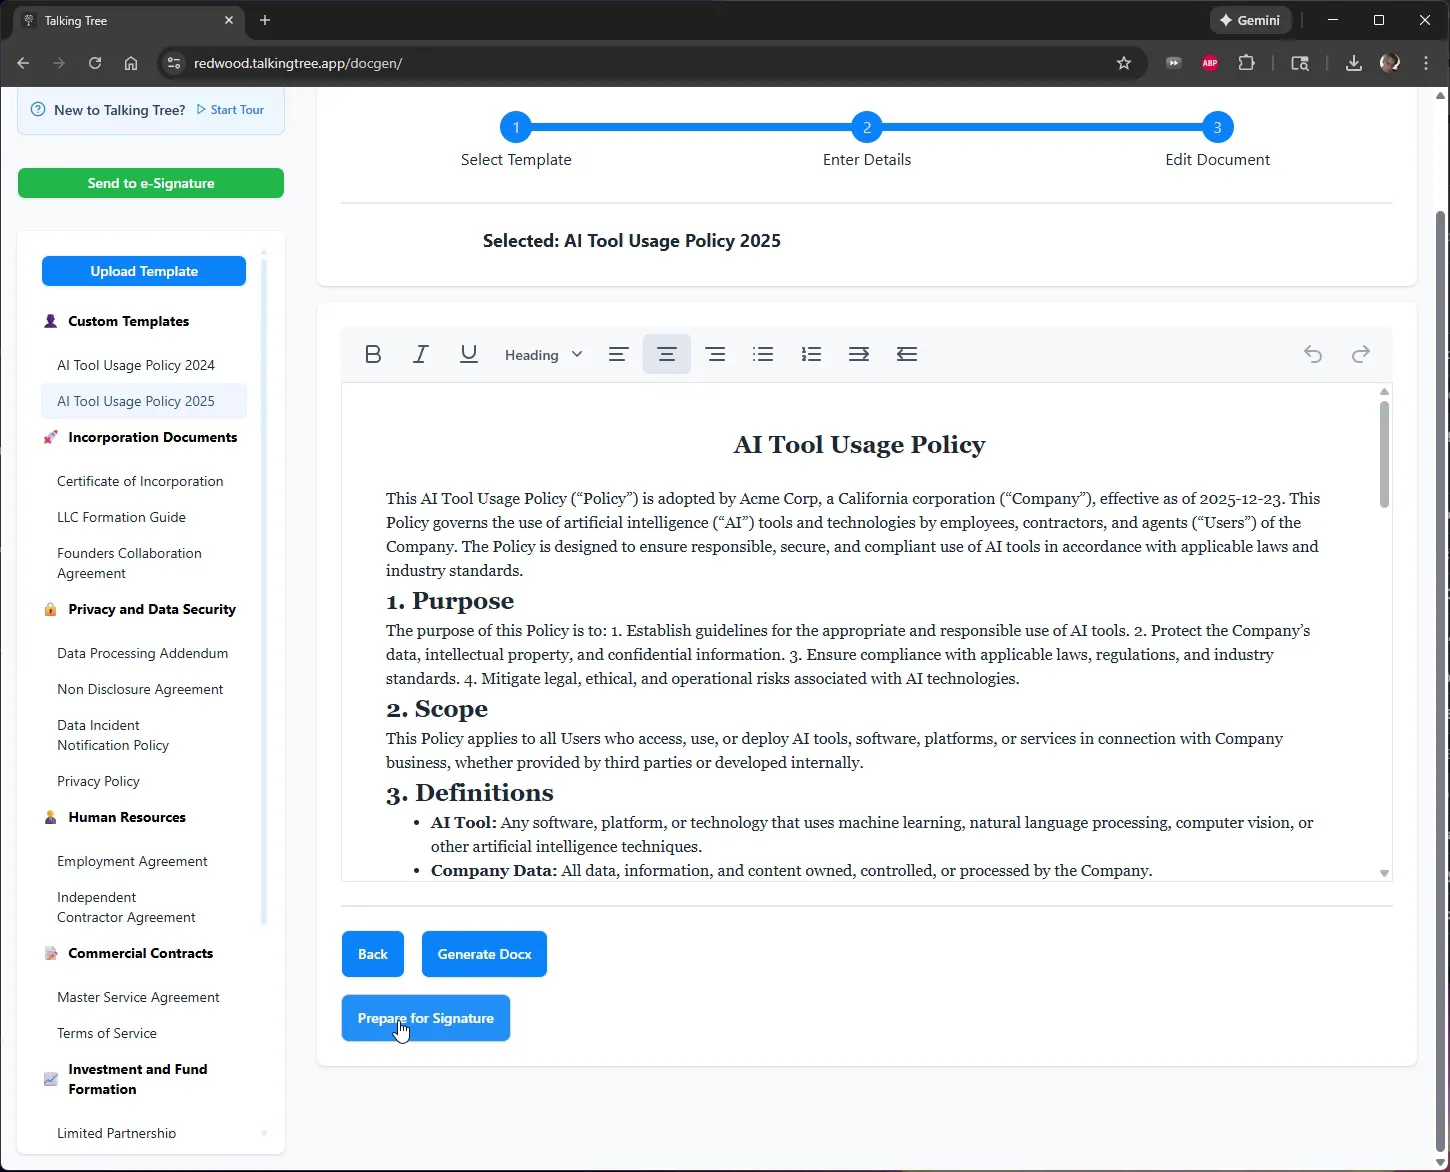Open LLC Formation Guide template
1450x1172 pixels.
(x=121, y=517)
